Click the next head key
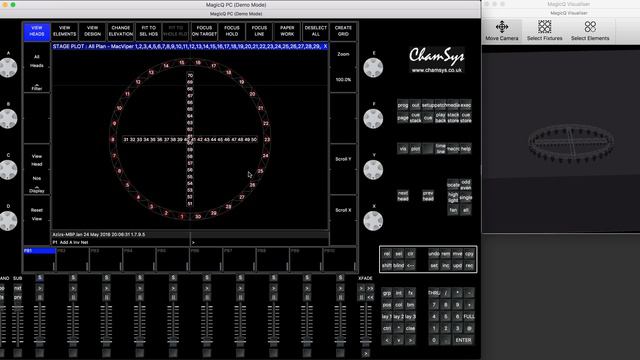Viewport: 640px width, 360px height. coord(402,196)
